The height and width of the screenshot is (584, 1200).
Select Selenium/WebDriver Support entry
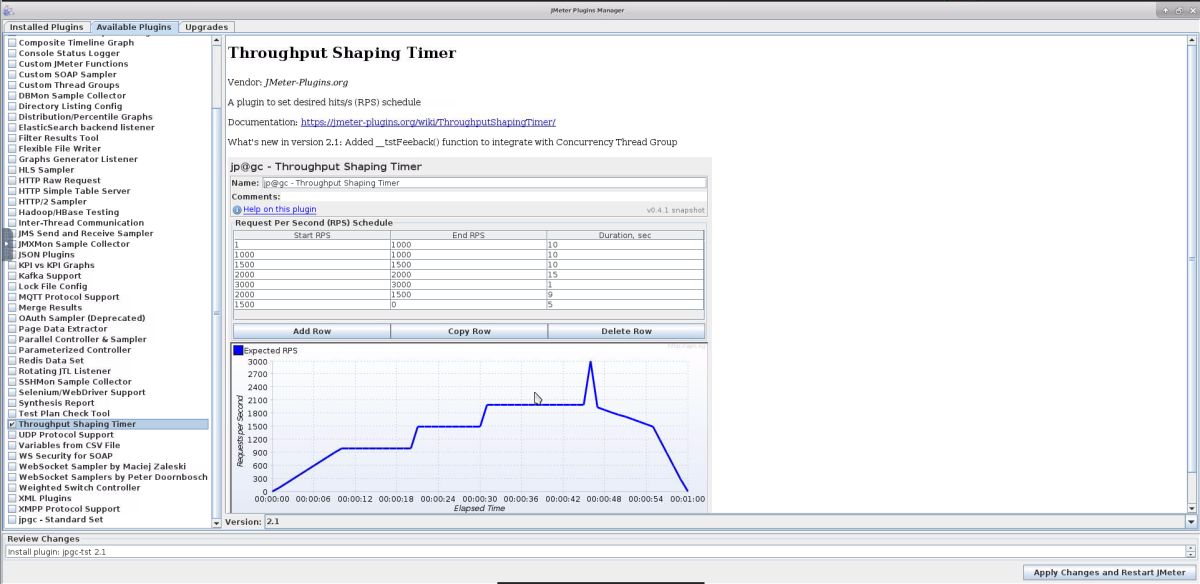coord(82,393)
